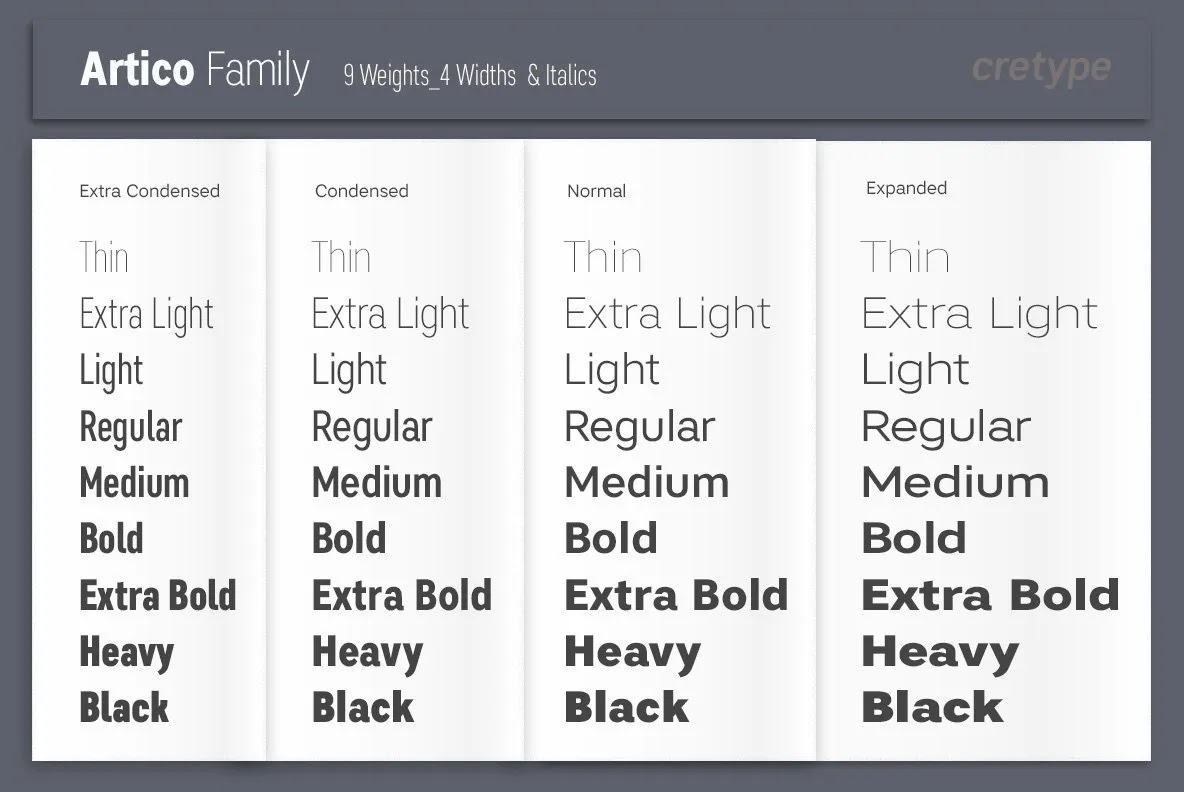Click the cretype logo
Screen dimensions: 1184x792
(1041, 69)
